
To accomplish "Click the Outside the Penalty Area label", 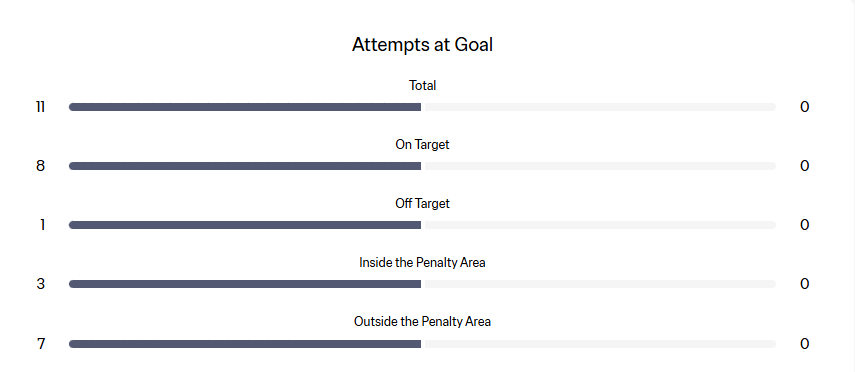I will click(x=422, y=321).
